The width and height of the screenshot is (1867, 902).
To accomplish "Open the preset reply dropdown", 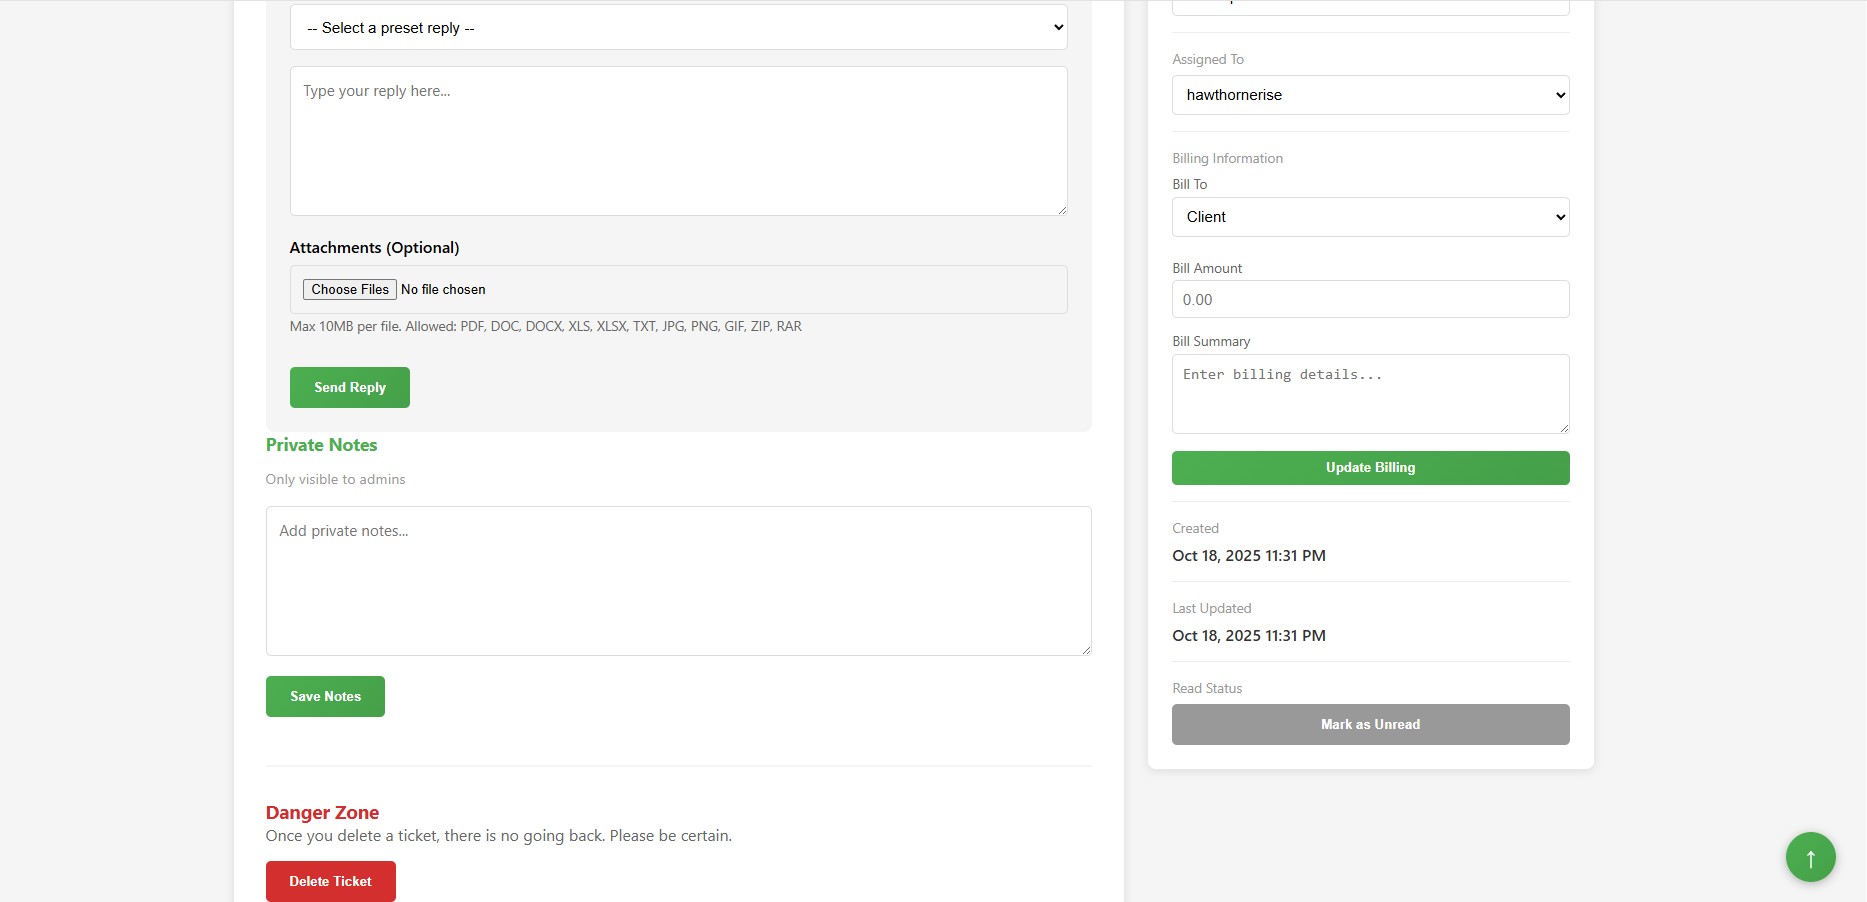I will [x=678, y=27].
